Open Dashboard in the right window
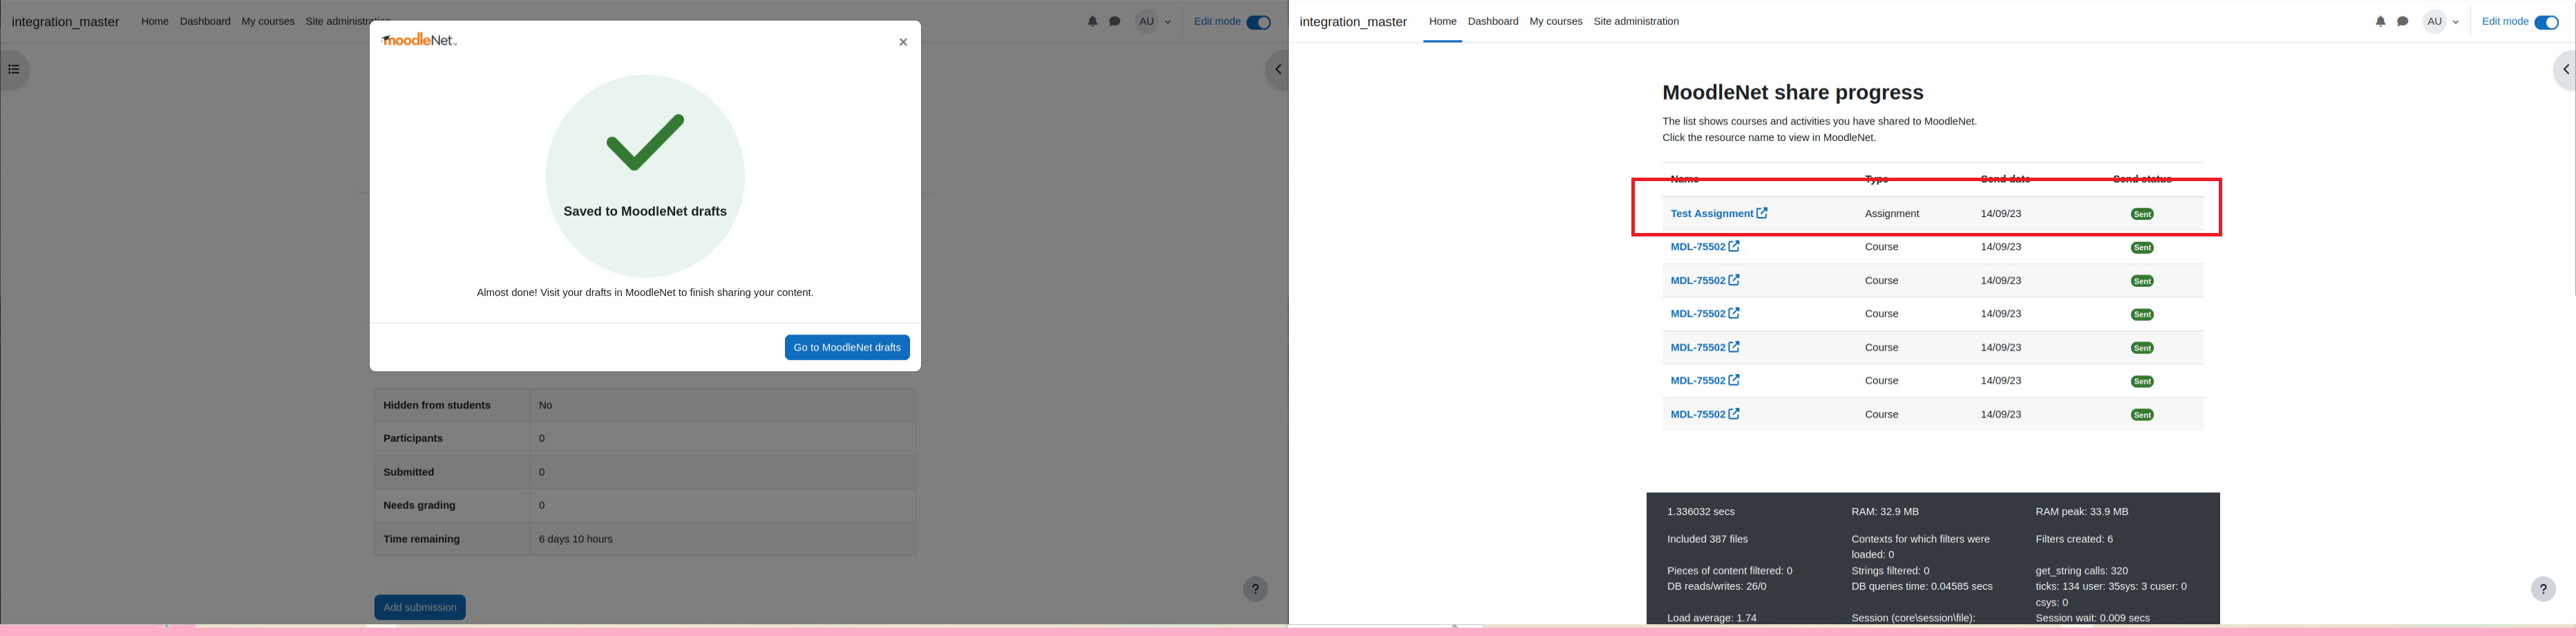 point(1493,21)
